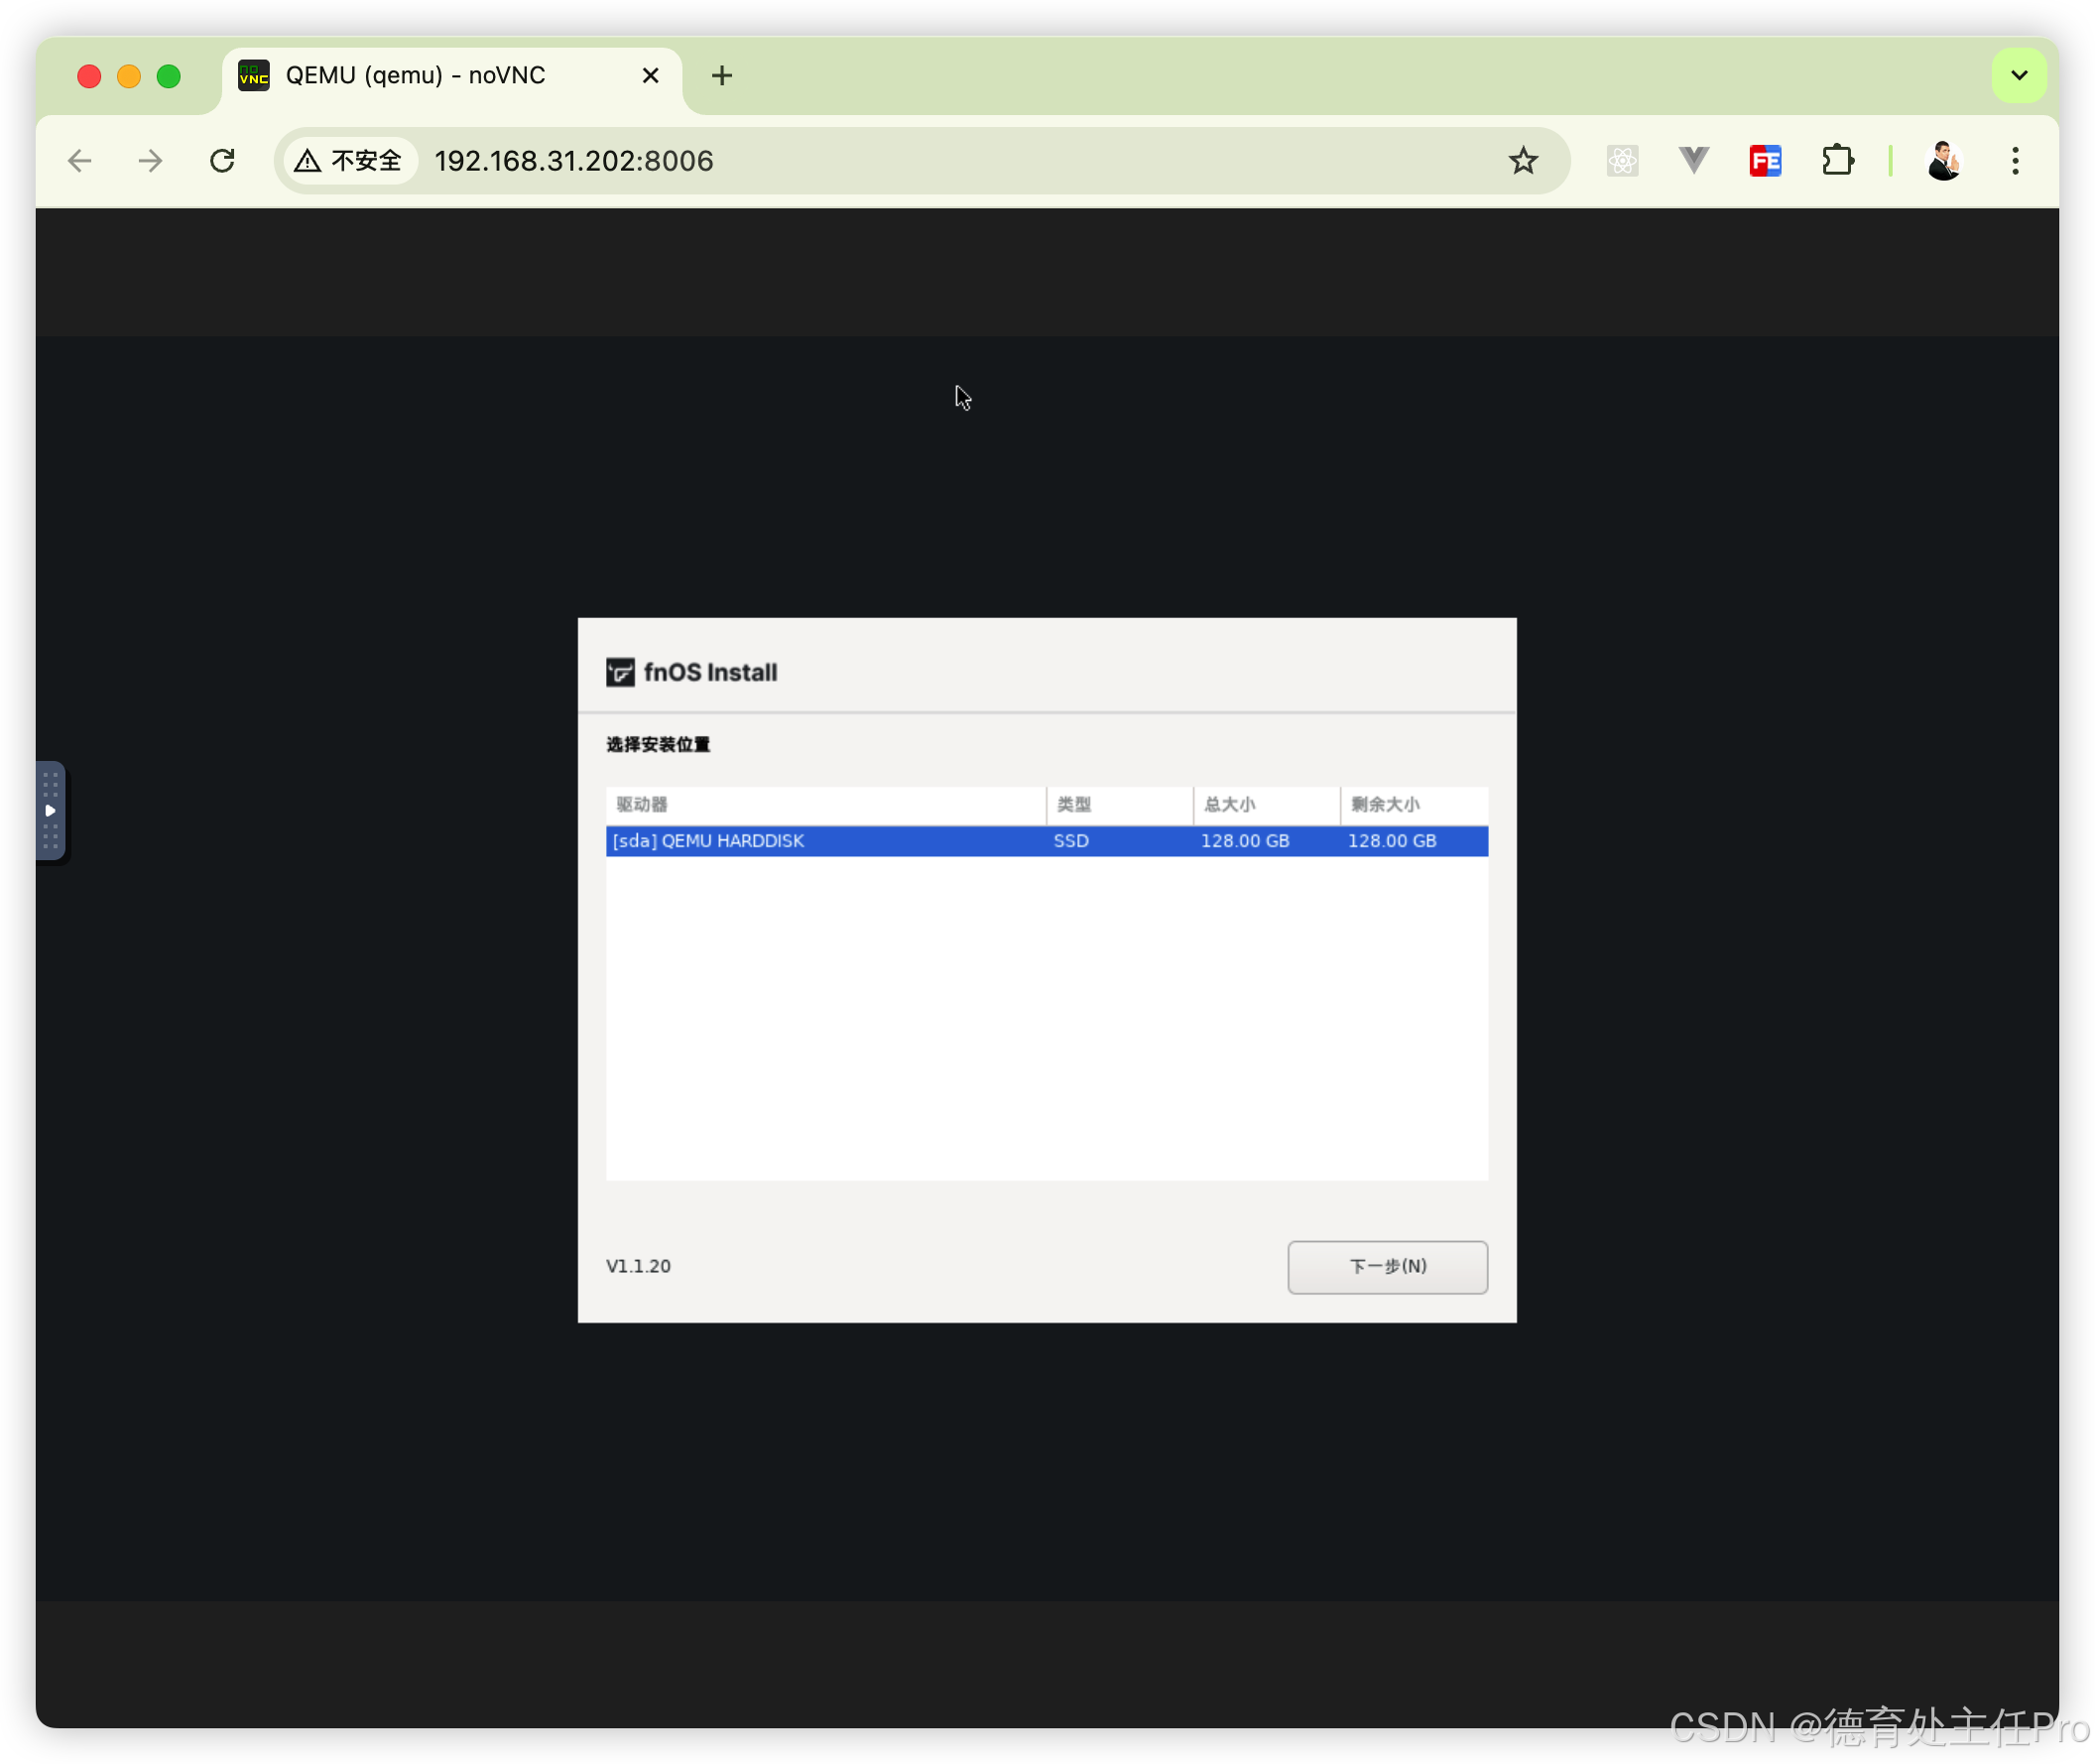
Task: Click the 总大小 column header
Action: 1265,804
